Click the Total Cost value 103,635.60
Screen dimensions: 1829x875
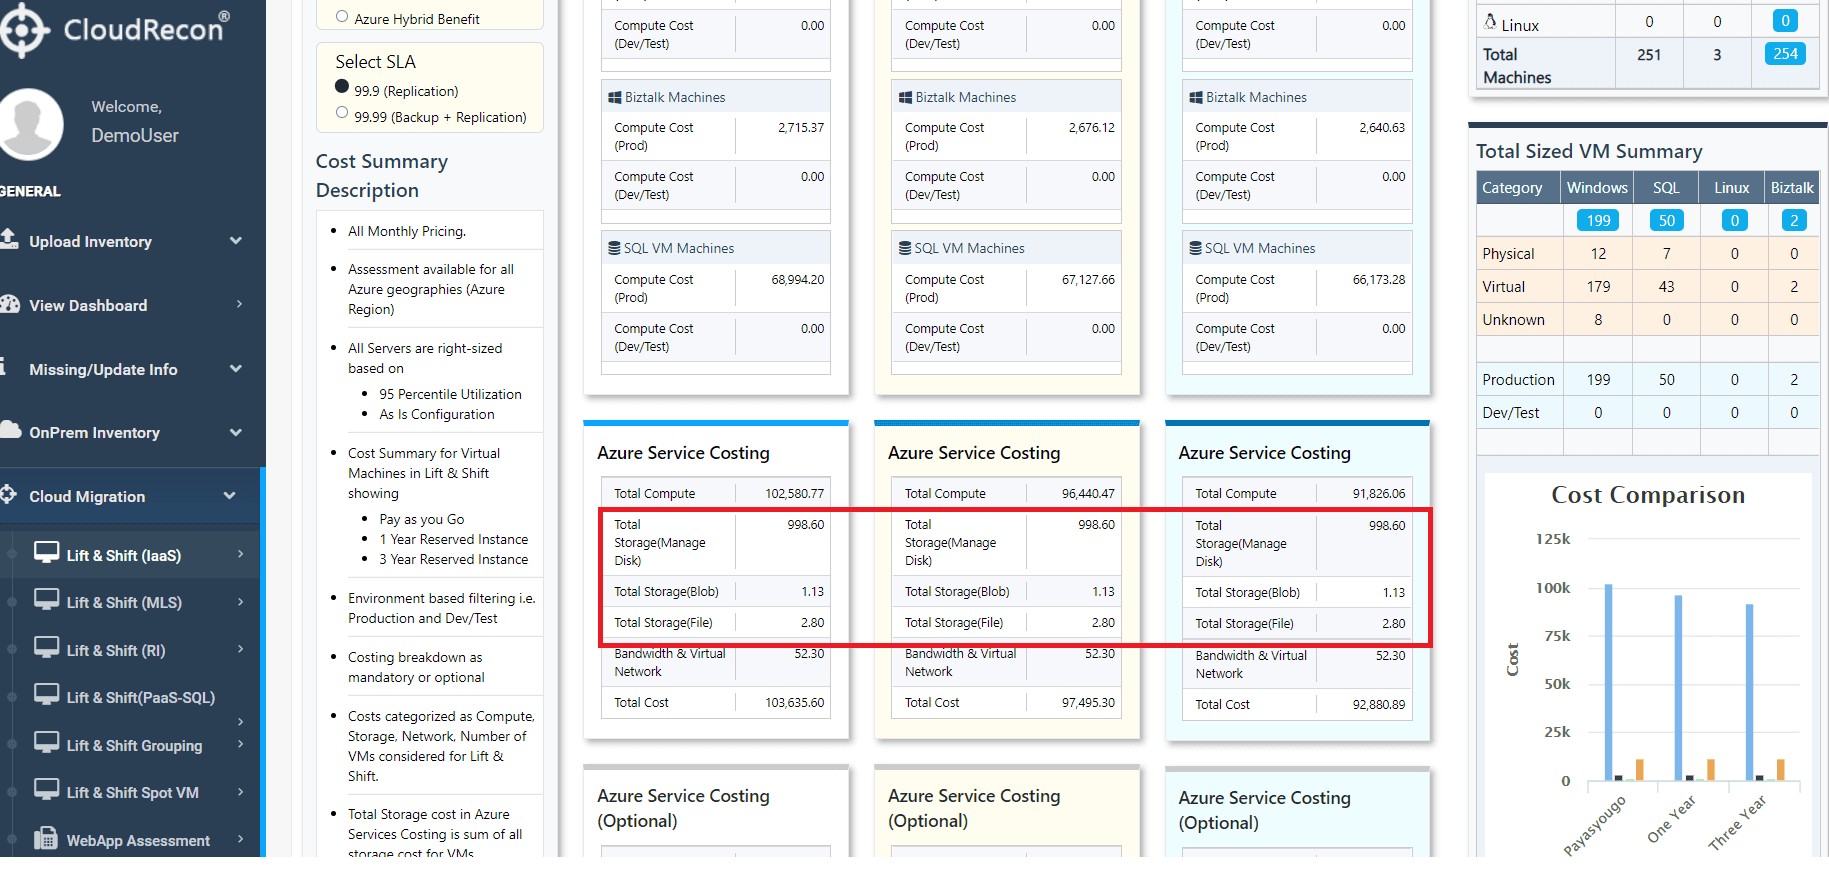(795, 703)
